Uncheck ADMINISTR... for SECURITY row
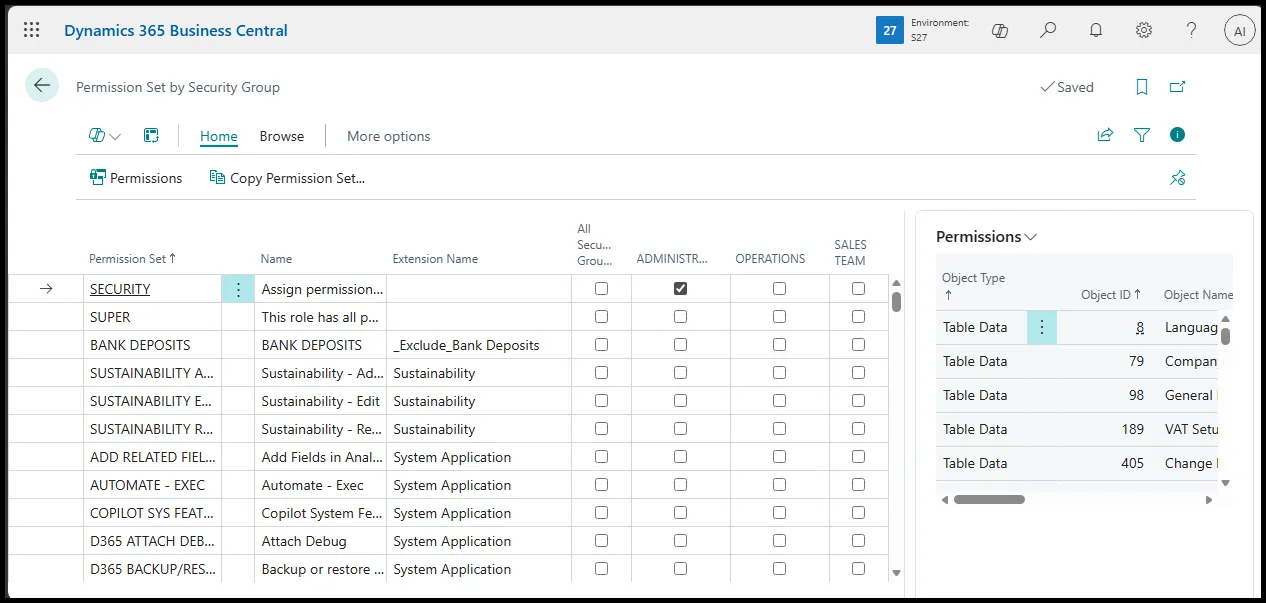The height and width of the screenshot is (603, 1266). 680,288
